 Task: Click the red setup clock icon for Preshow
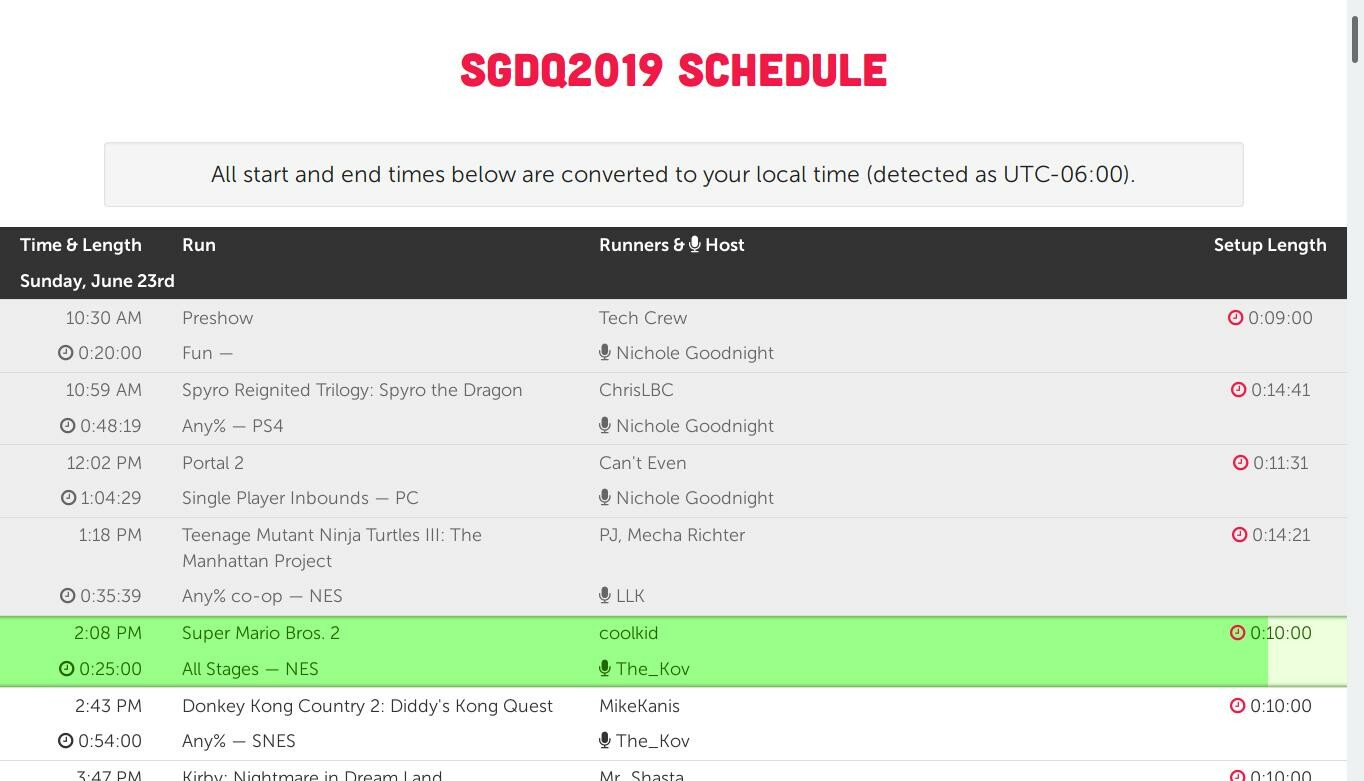coord(1235,318)
